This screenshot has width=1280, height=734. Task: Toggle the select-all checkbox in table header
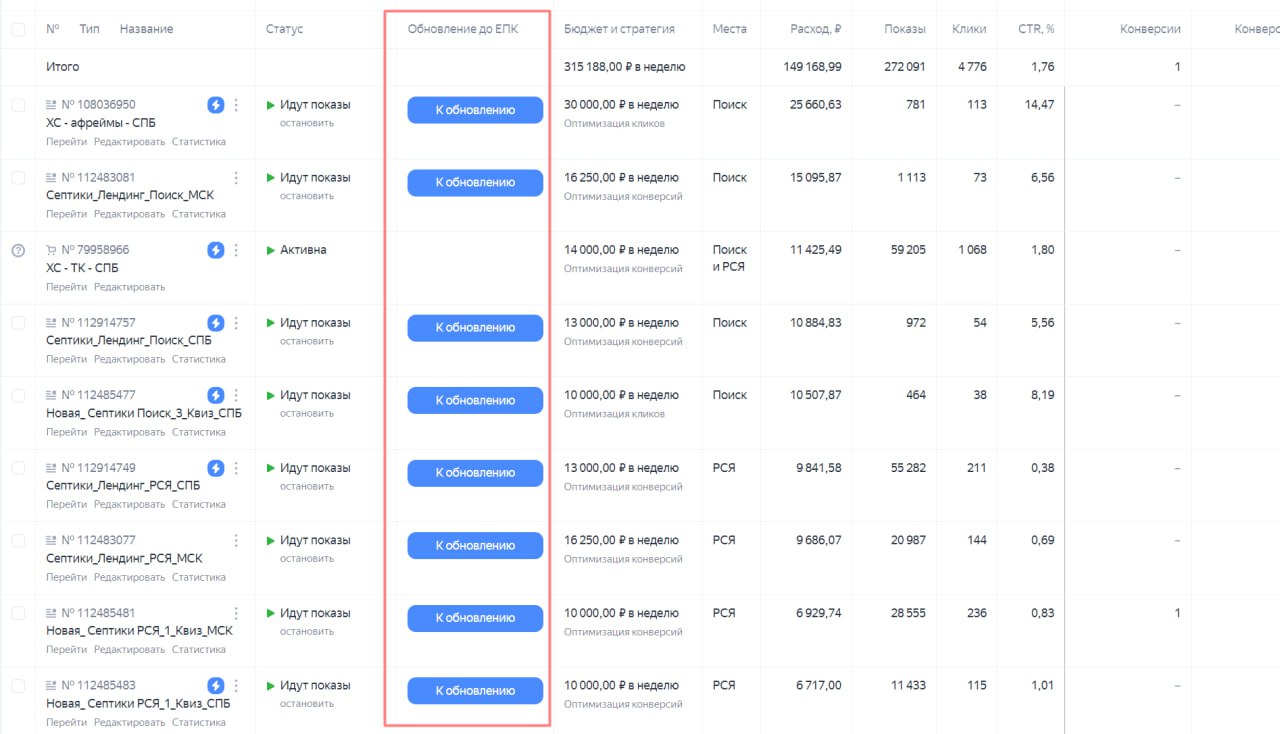(18, 30)
